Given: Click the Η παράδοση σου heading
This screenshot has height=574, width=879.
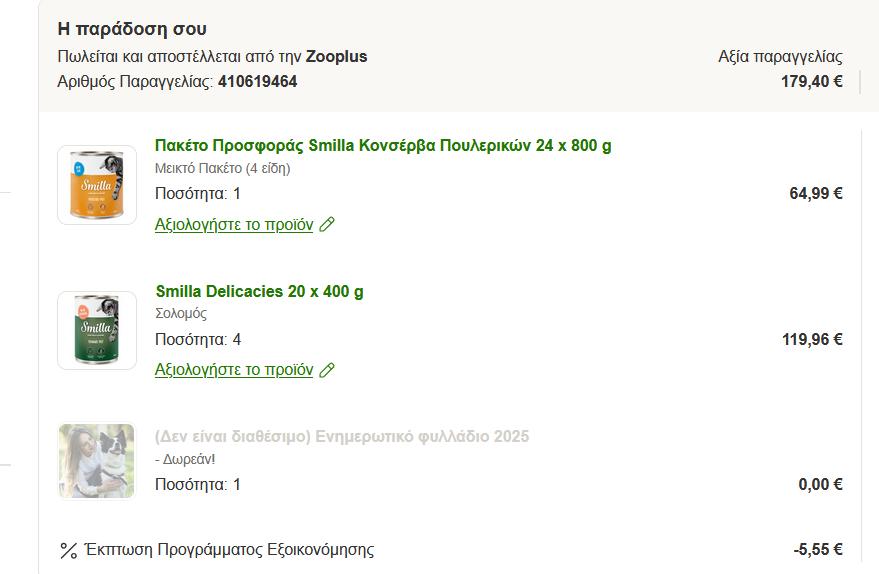Looking at the screenshot, I should tap(132, 29).
